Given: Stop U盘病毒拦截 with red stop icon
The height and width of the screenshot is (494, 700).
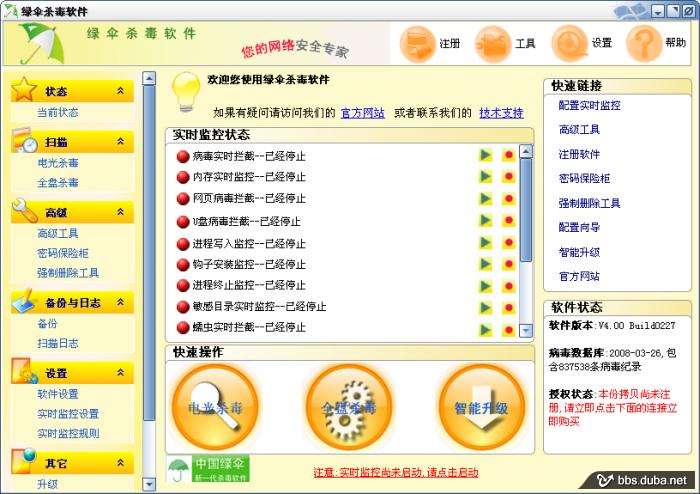Looking at the screenshot, I should 508,220.
